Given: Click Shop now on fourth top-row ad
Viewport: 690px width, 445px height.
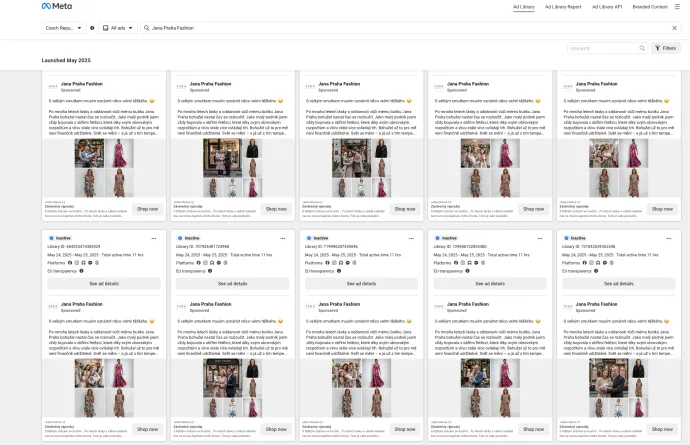Looking at the screenshot, I should (534, 209).
